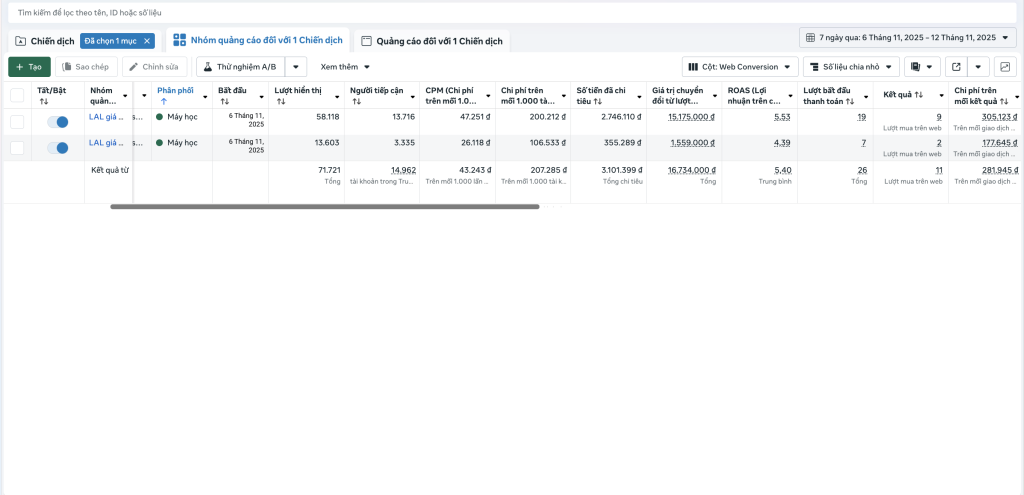1024x495 pixels.
Task: Remove the 'Đã chọn 1 mục' filter
Action: [x=147, y=41]
